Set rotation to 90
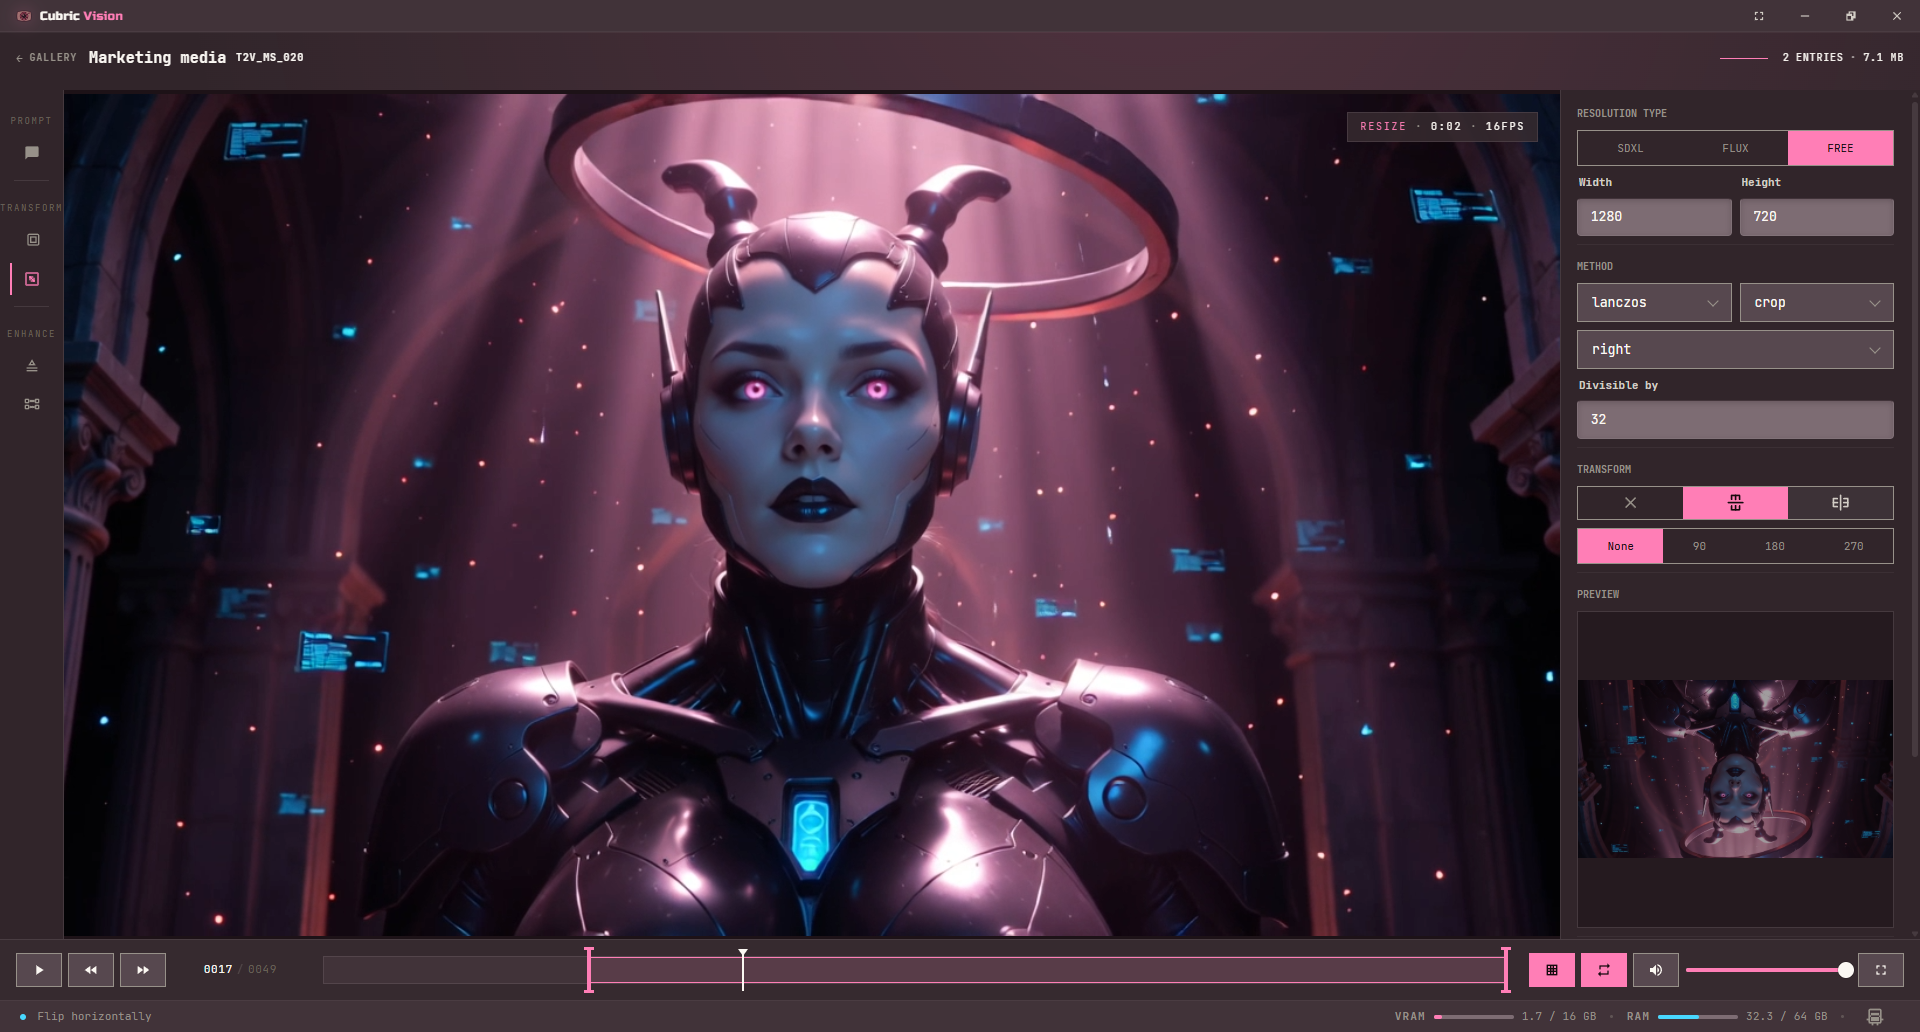 point(1699,546)
